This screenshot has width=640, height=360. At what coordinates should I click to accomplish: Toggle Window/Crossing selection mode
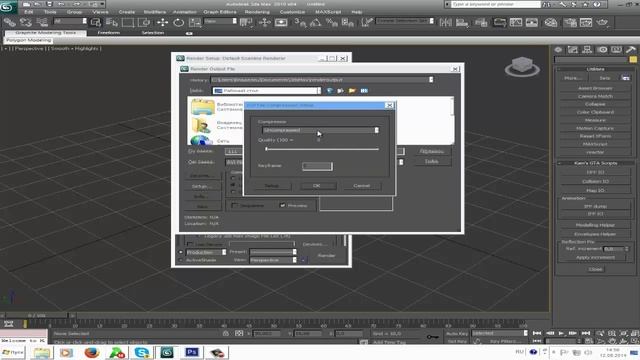coord(144,22)
